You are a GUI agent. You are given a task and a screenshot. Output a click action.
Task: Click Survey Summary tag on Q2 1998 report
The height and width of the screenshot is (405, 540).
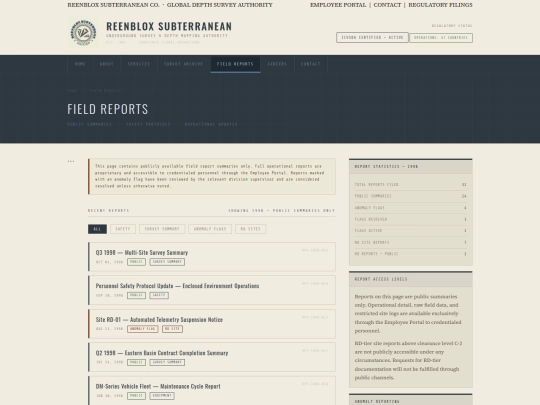pos(167,362)
